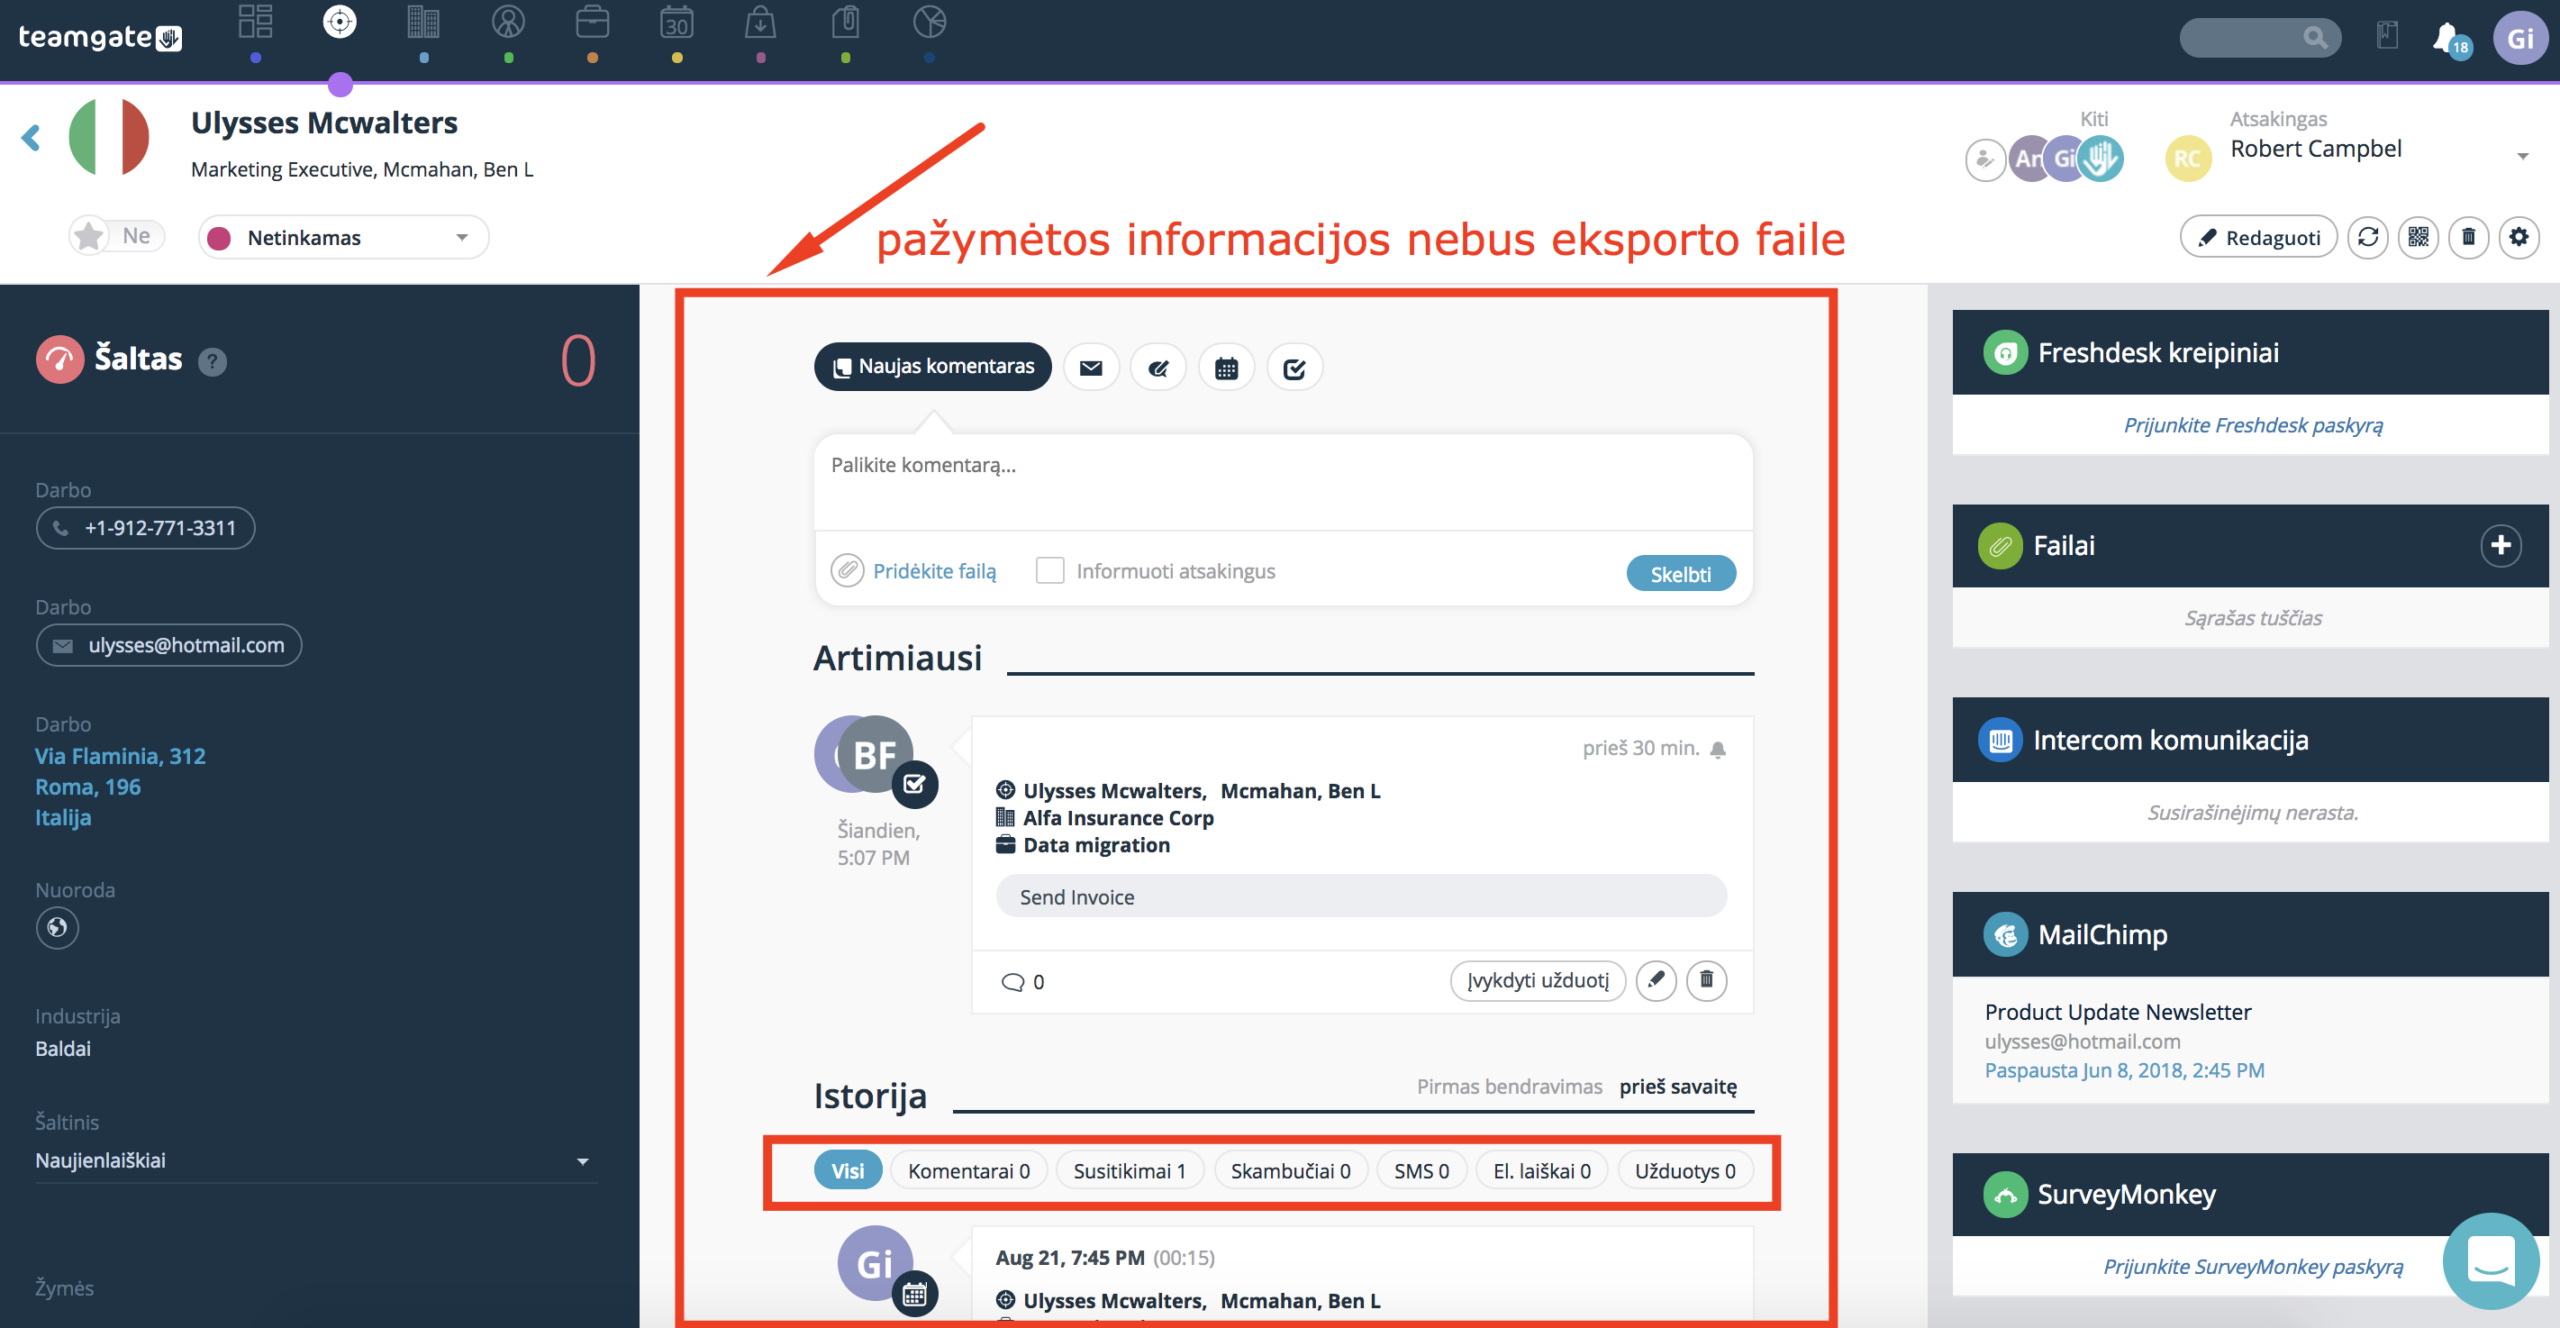The height and width of the screenshot is (1328, 2560).
Task: Open Prijunkite Freshdesk paskyrą link
Action: 2253,425
